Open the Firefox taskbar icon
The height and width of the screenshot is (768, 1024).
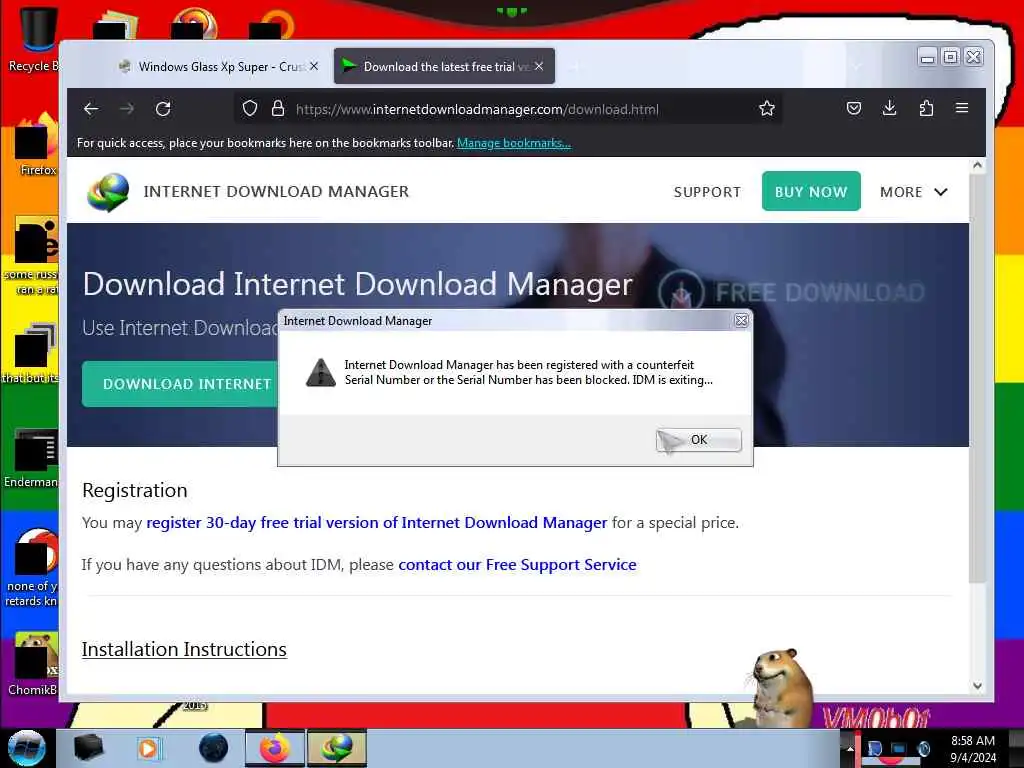pos(275,748)
